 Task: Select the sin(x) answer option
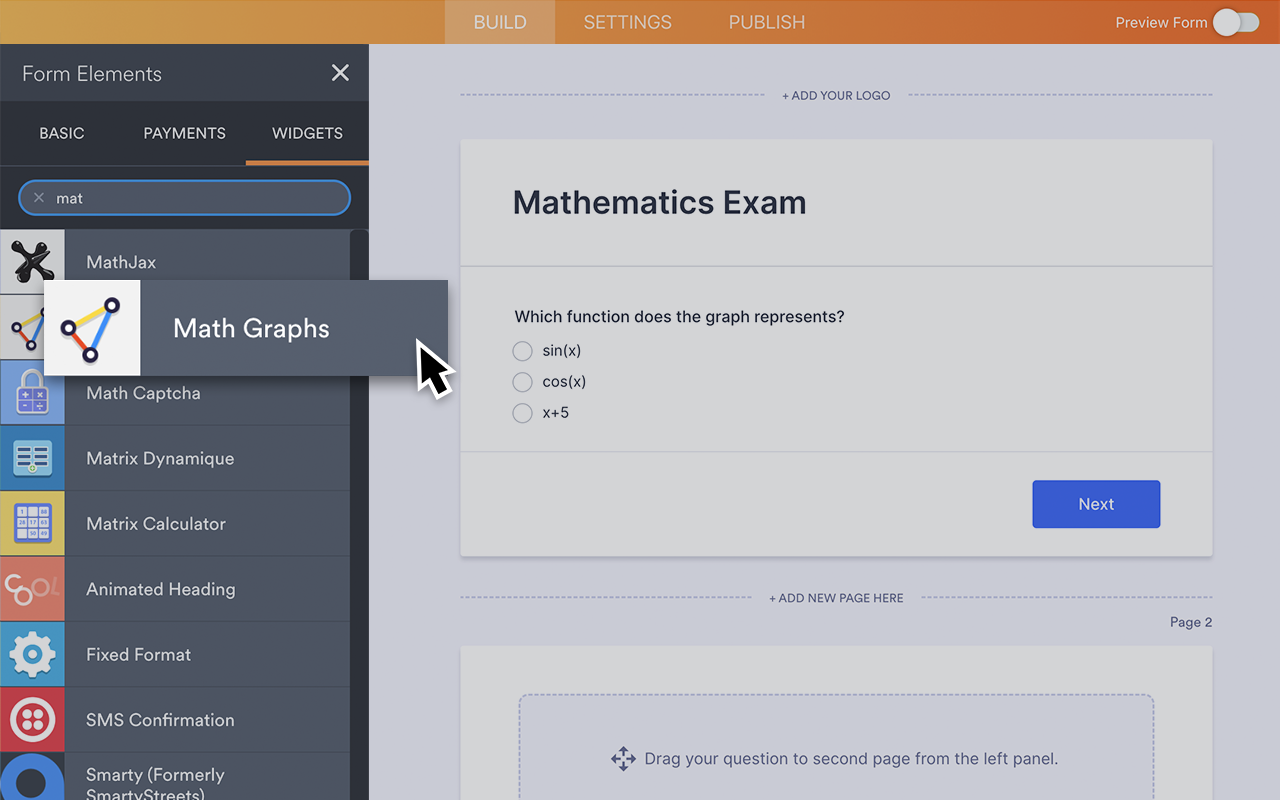[522, 351]
